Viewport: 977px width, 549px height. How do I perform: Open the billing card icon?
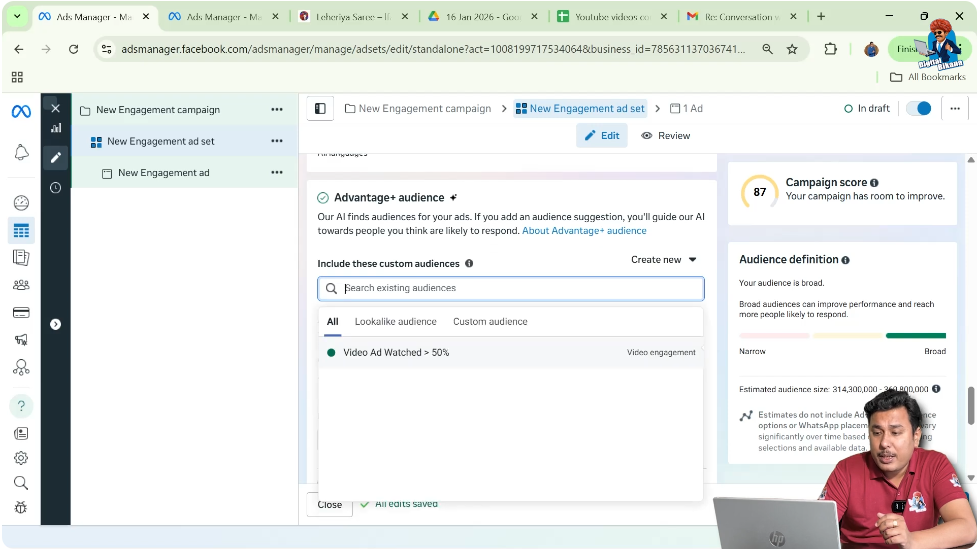(x=21, y=312)
